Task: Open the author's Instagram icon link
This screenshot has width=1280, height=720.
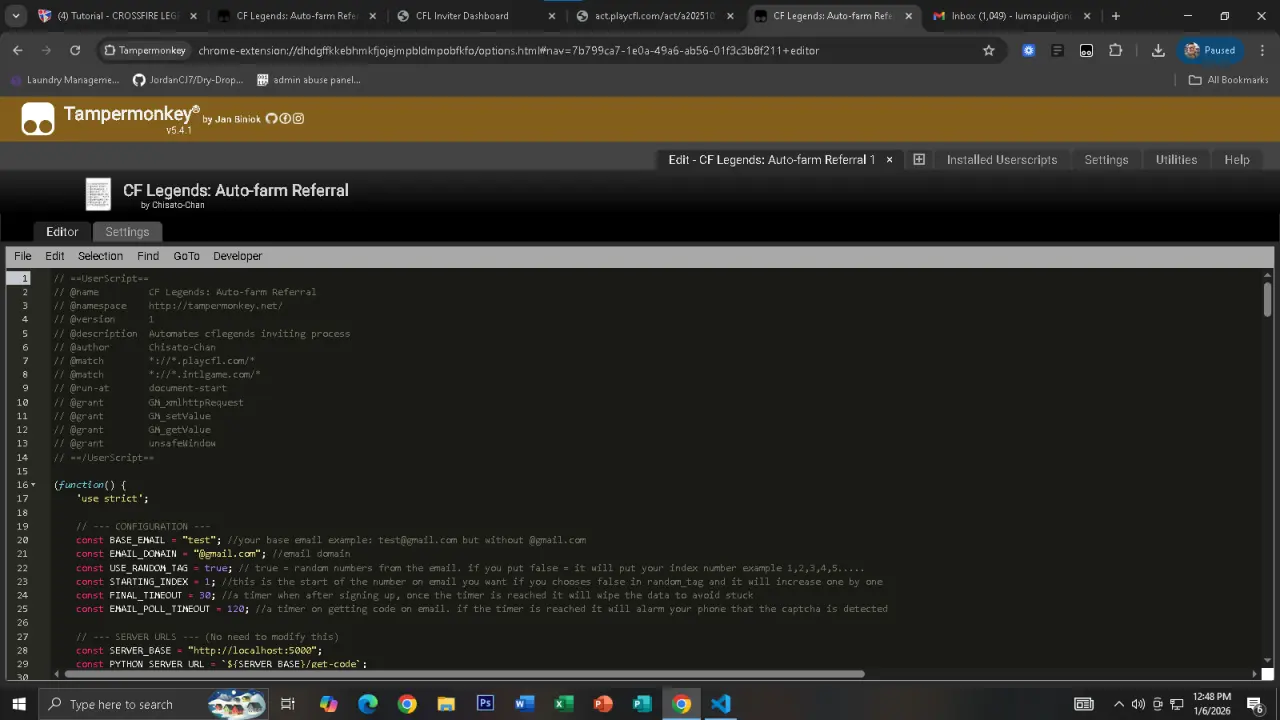Action: tap(298, 119)
